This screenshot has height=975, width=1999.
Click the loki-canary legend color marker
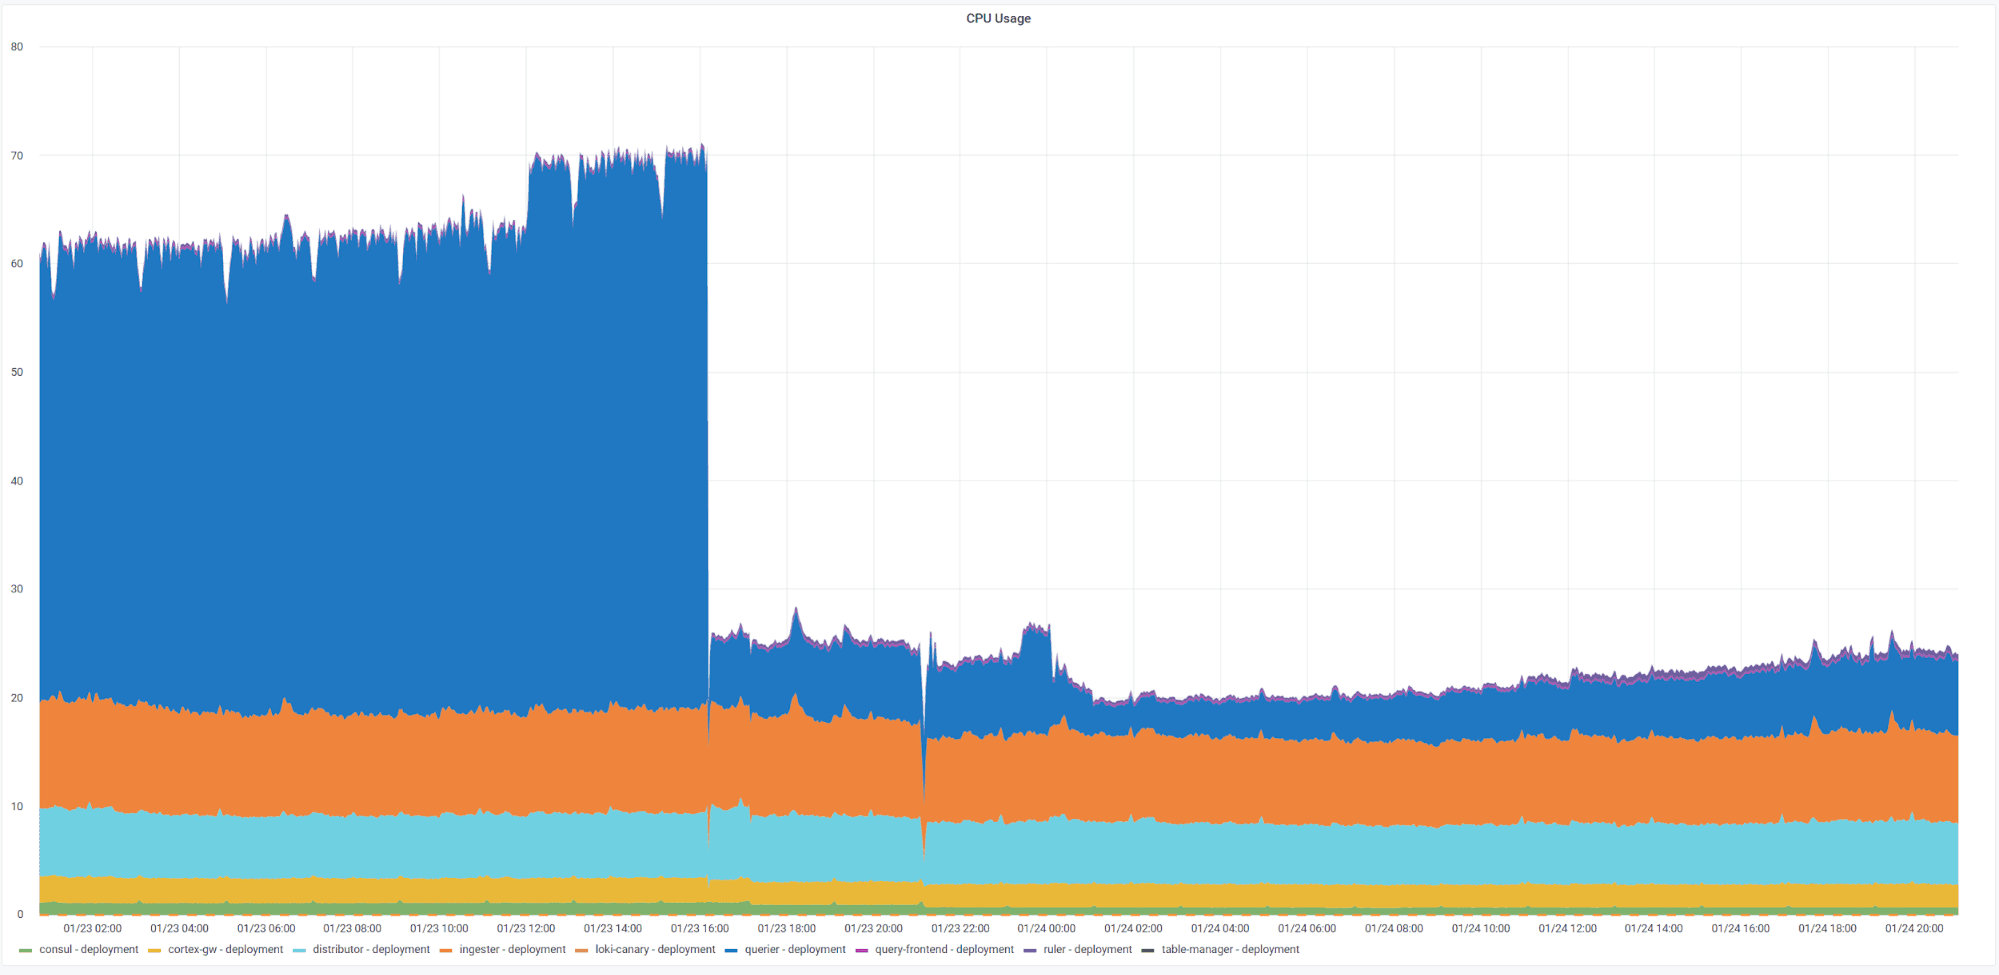tap(581, 949)
